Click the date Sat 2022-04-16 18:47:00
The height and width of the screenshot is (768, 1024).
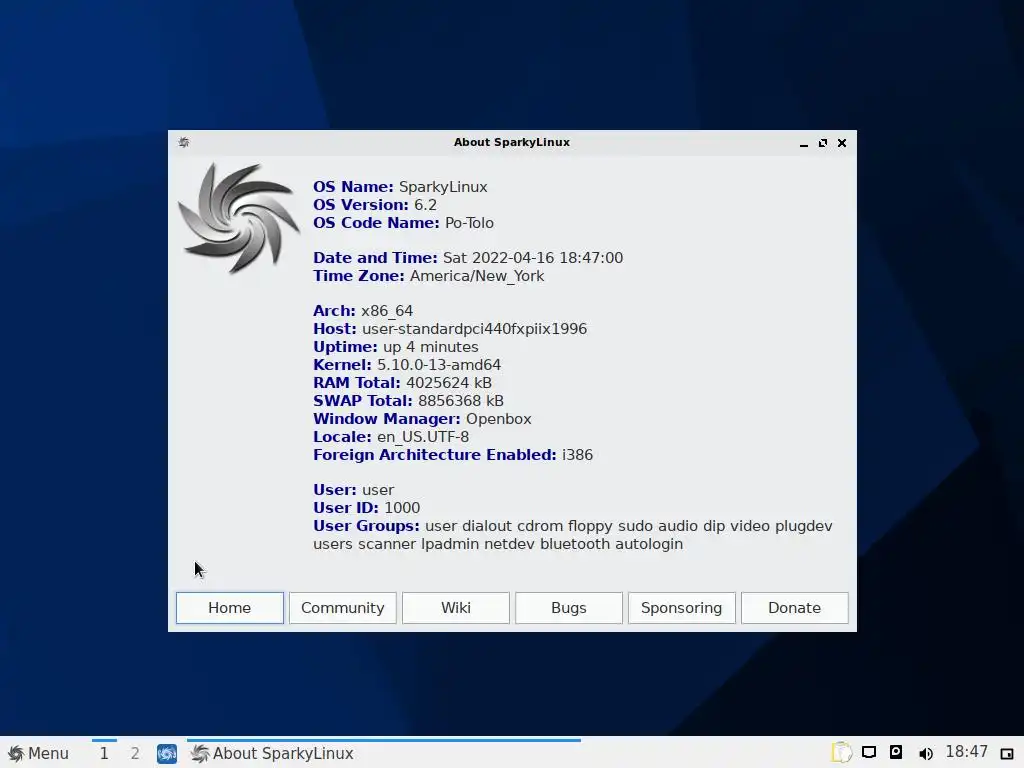tap(533, 258)
